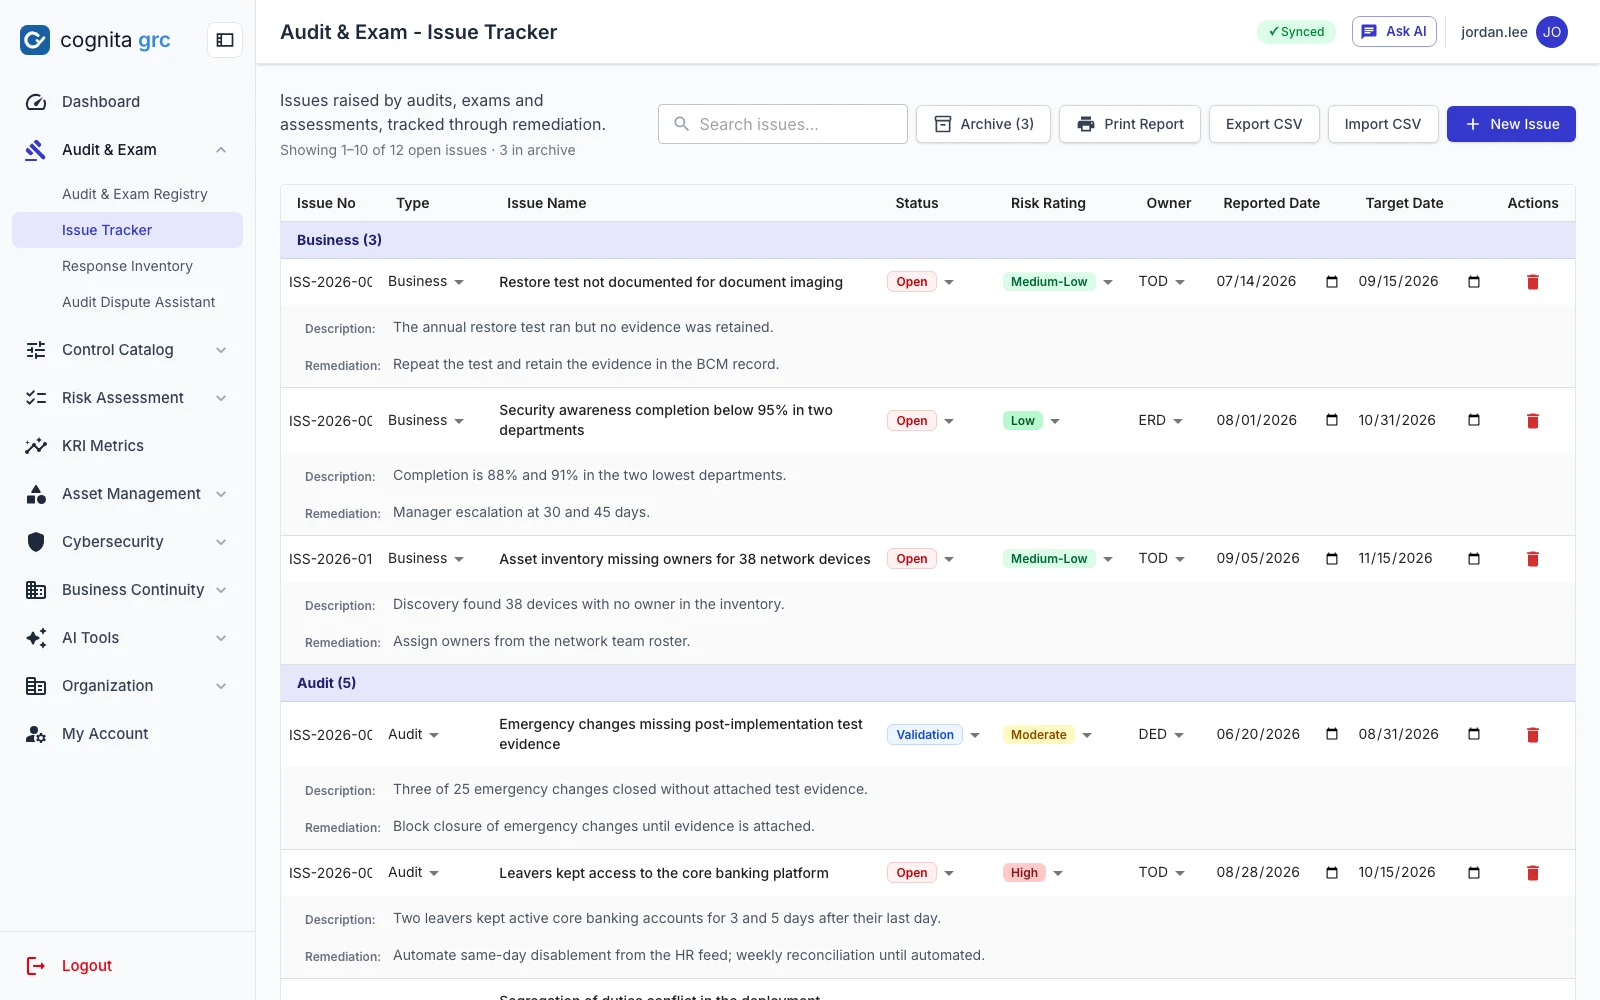The width and height of the screenshot is (1600, 1000).
Task: Open Archive (3) issues
Action: 983,124
